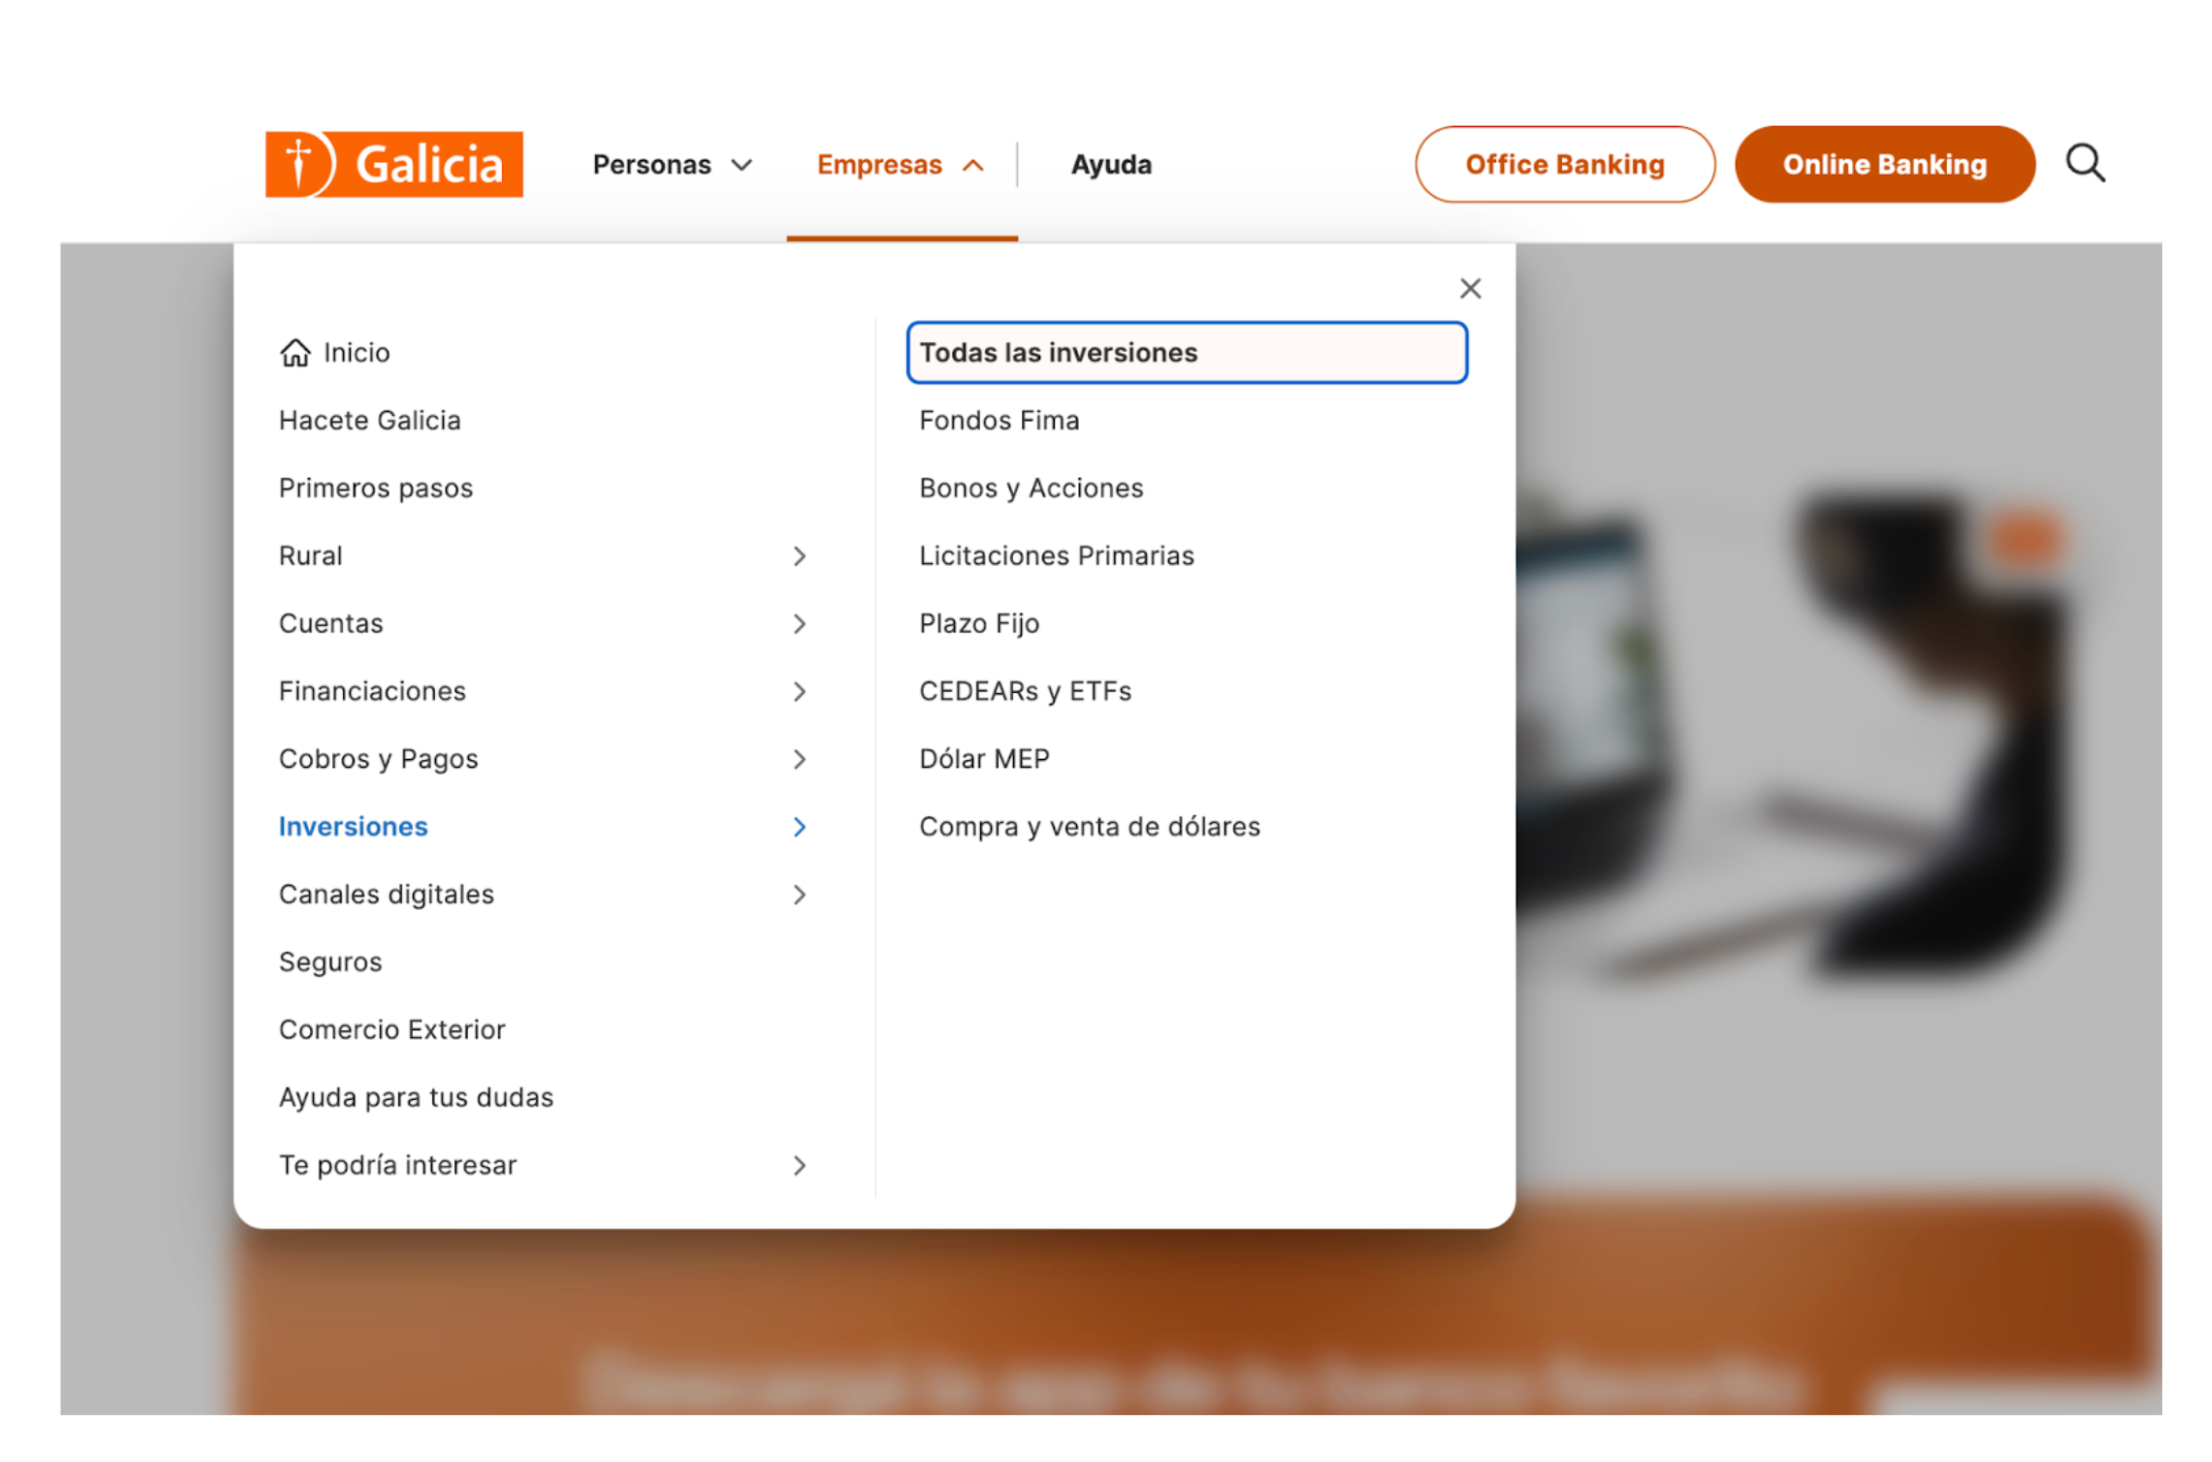This screenshot has width=2212, height=1462.
Task: Select the Inversiones menu entry
Action: coord(353,827)
